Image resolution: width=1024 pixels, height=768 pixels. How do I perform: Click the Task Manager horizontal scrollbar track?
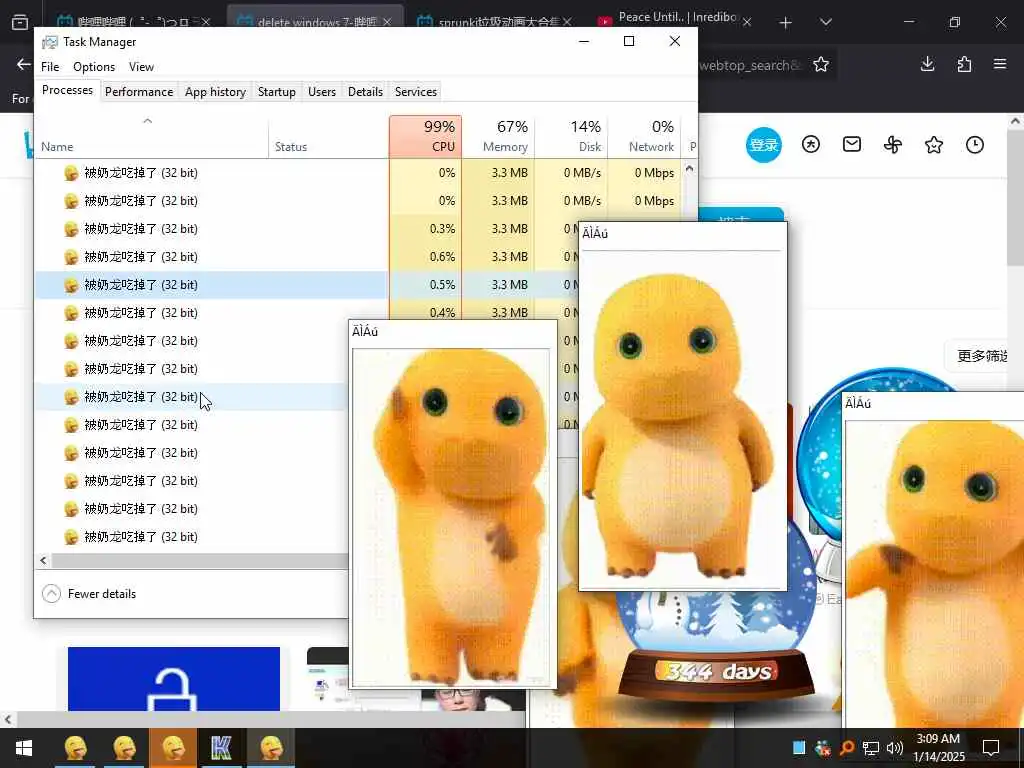click(199, 560)
